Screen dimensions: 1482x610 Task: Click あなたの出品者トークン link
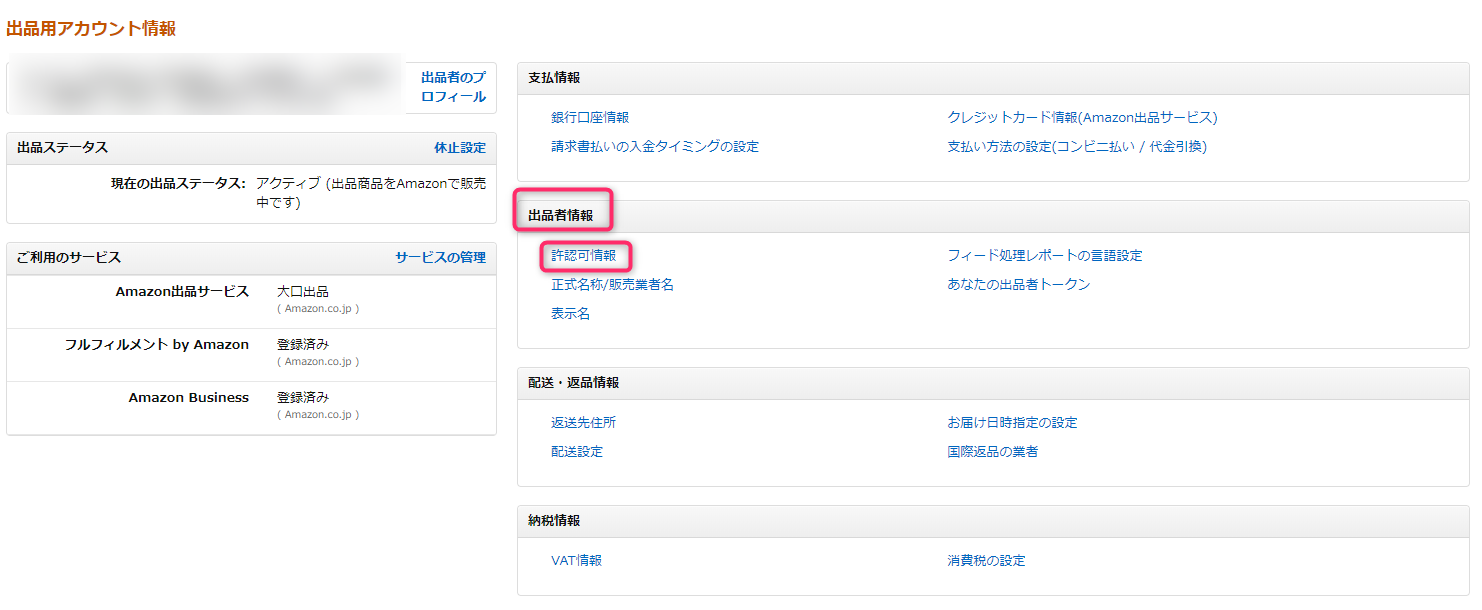click(x=1019, y=285)
